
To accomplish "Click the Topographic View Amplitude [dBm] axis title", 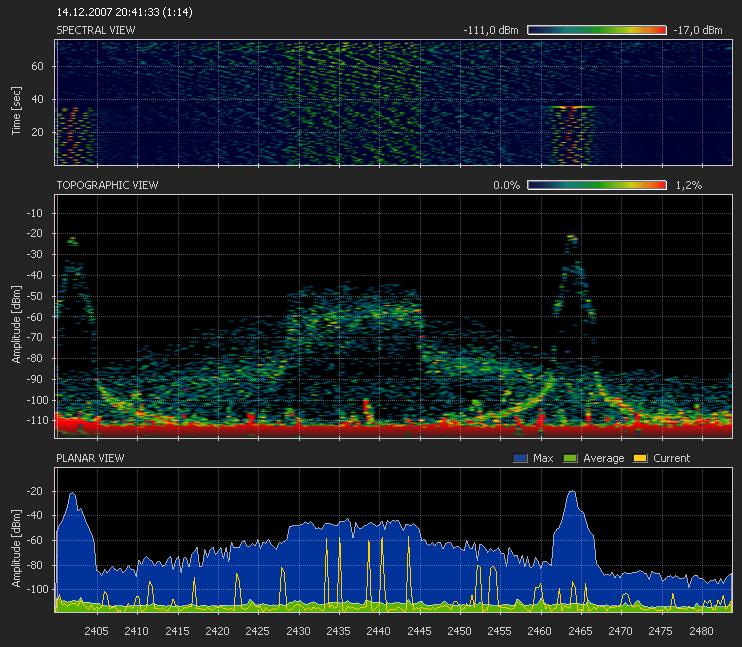I will 17,325.
